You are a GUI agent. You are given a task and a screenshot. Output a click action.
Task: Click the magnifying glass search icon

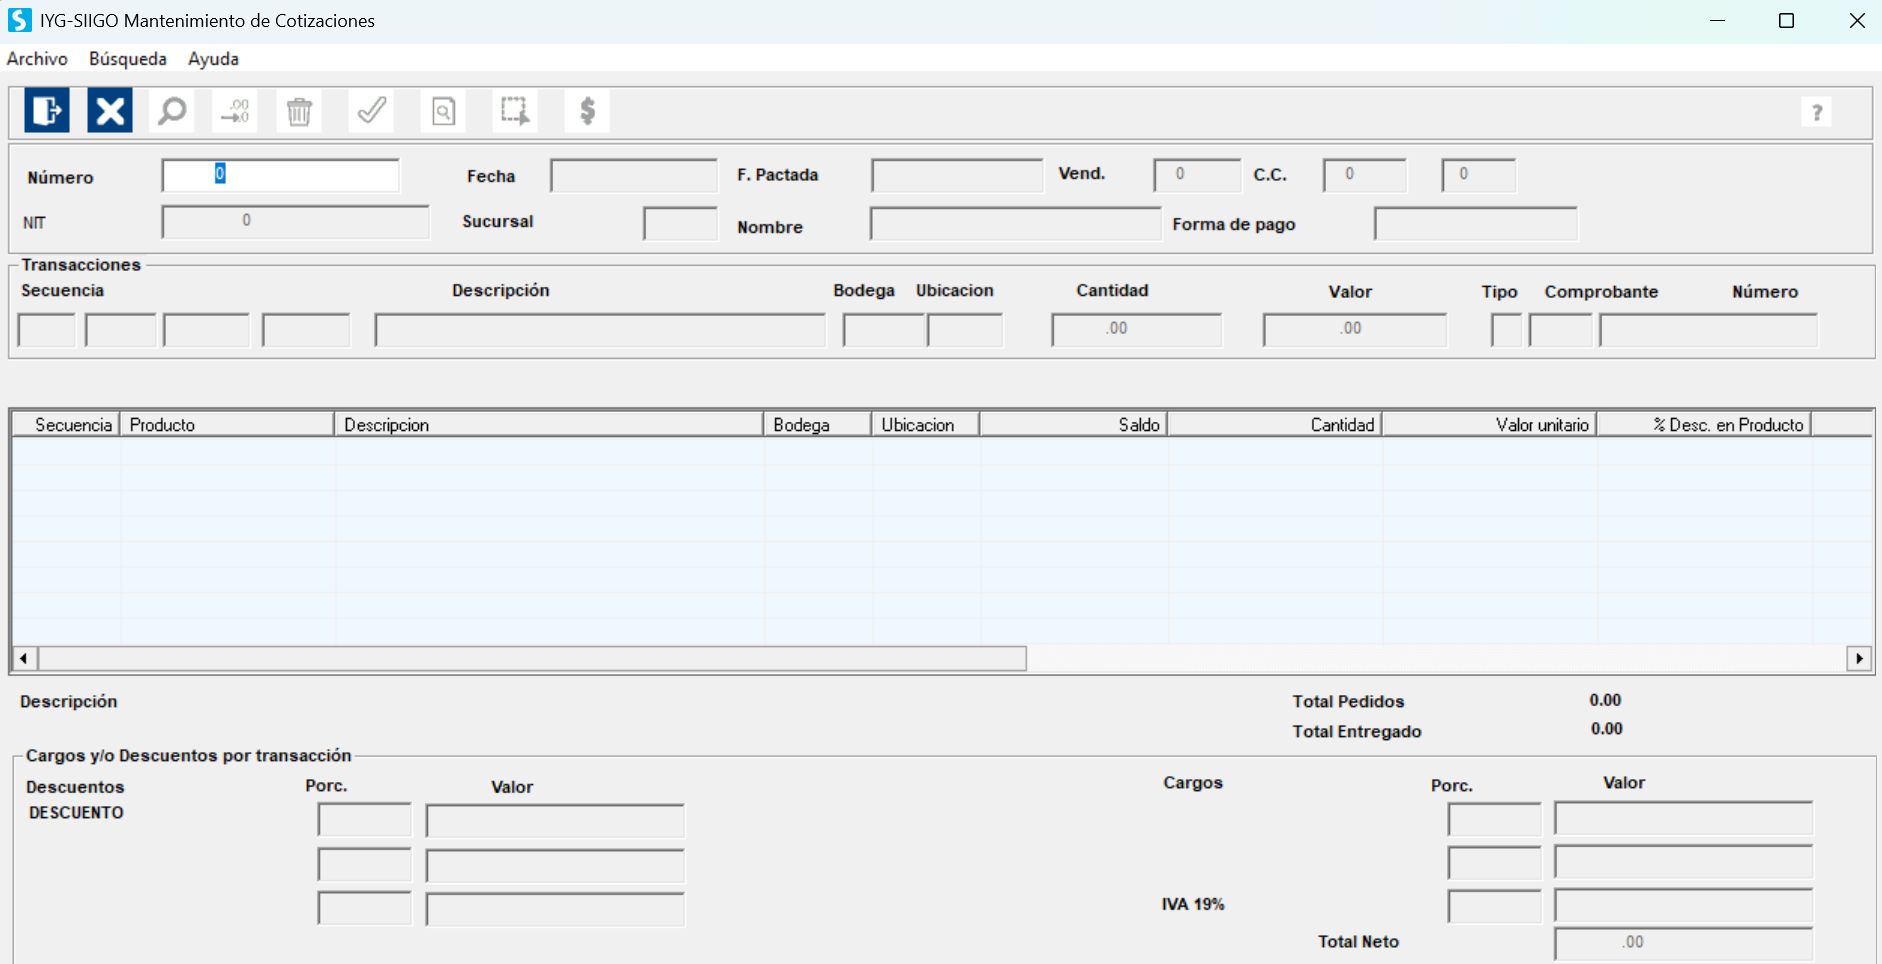tap(172, 110)
